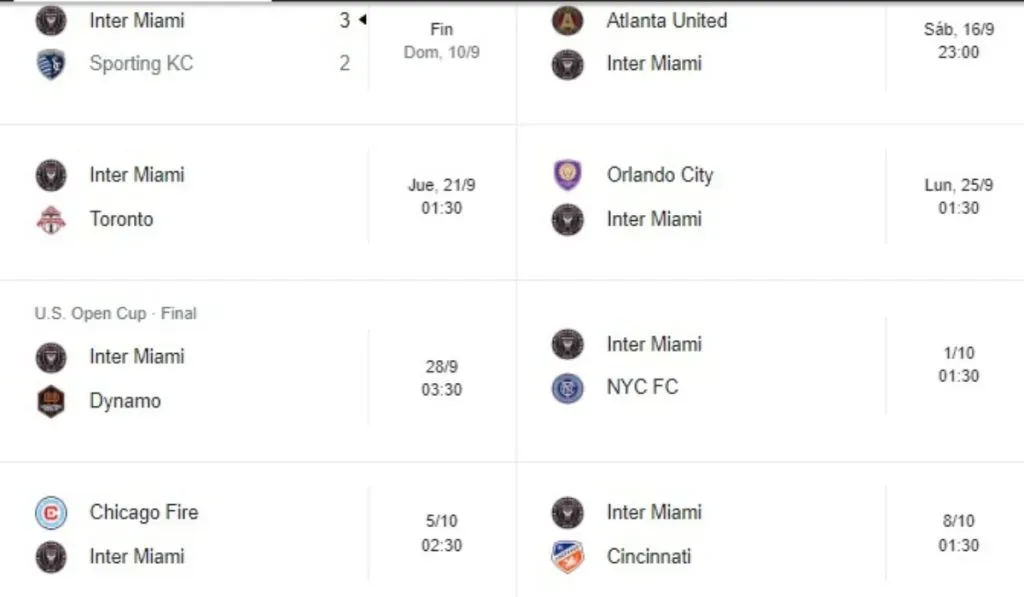Select the NYC FC team name
Image resolution: width=1024 pixels, height=597 pixels.
[642, 387]
